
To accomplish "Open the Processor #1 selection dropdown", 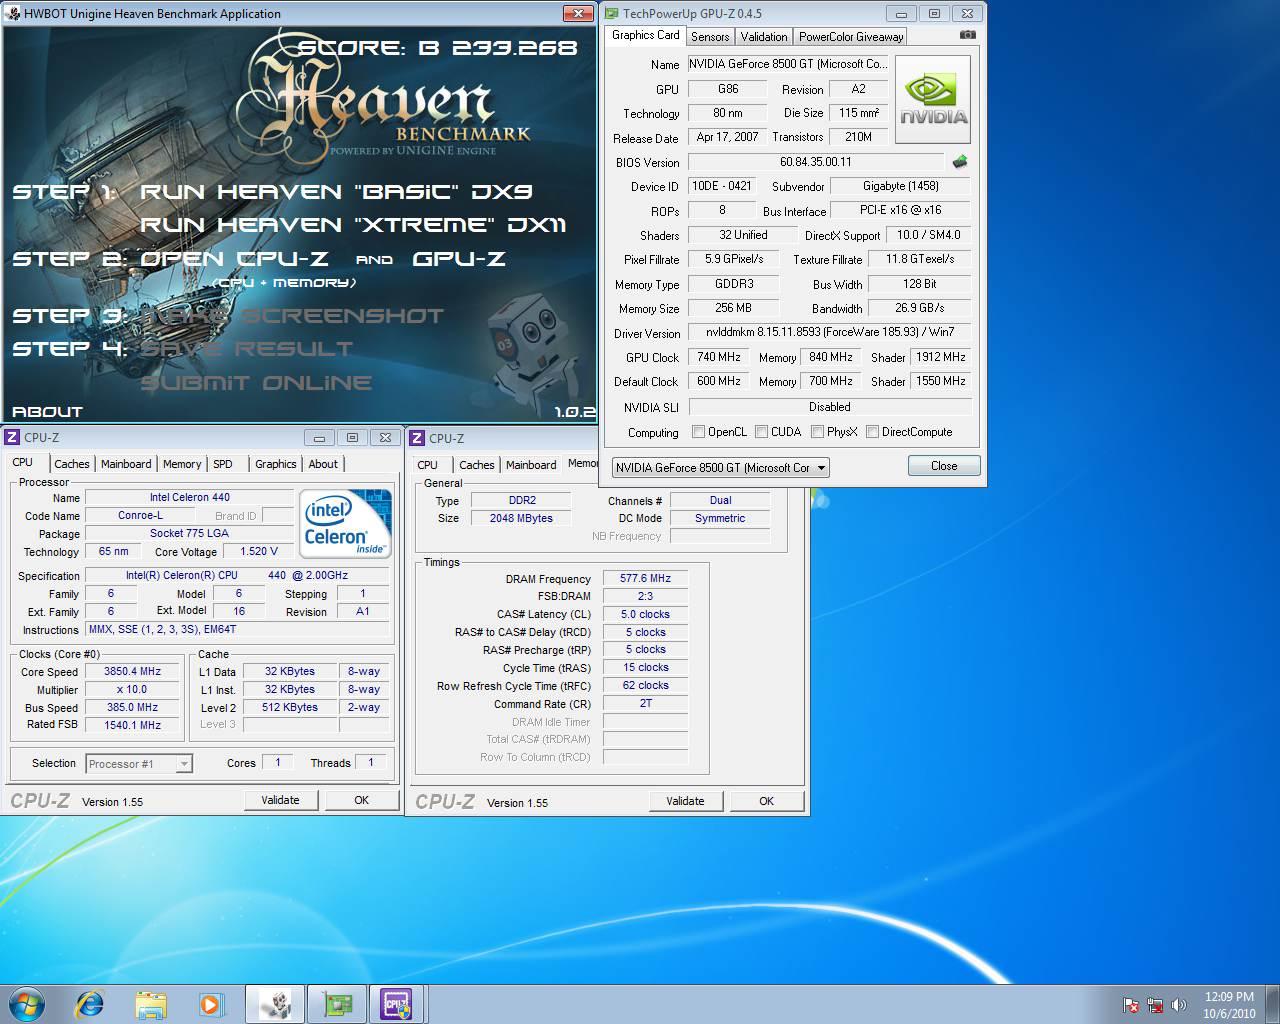I will click(139, 763).
